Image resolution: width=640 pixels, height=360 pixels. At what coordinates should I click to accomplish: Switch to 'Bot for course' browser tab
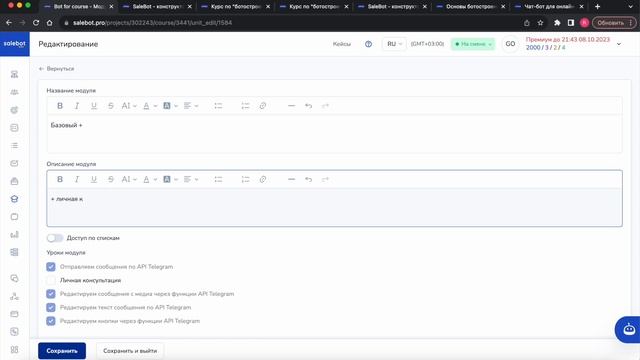tap(78, 7)
